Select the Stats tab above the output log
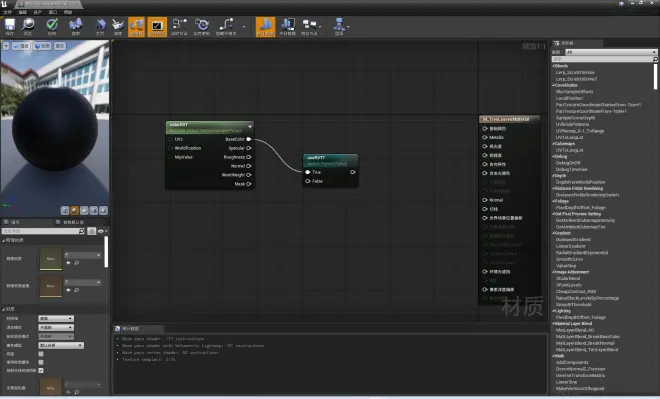Viewport: 660px width, 399px height. pos(130,329)
